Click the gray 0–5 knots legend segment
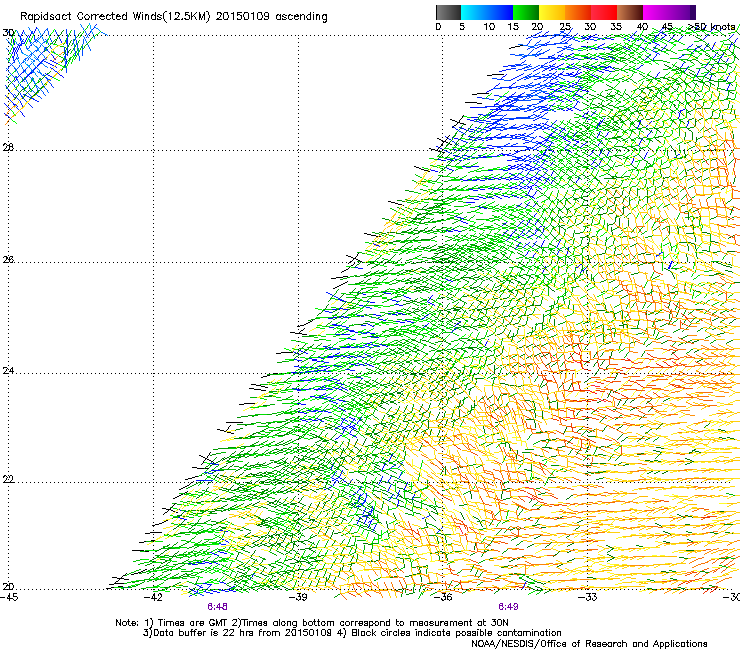740x650 pixels. 448,12
